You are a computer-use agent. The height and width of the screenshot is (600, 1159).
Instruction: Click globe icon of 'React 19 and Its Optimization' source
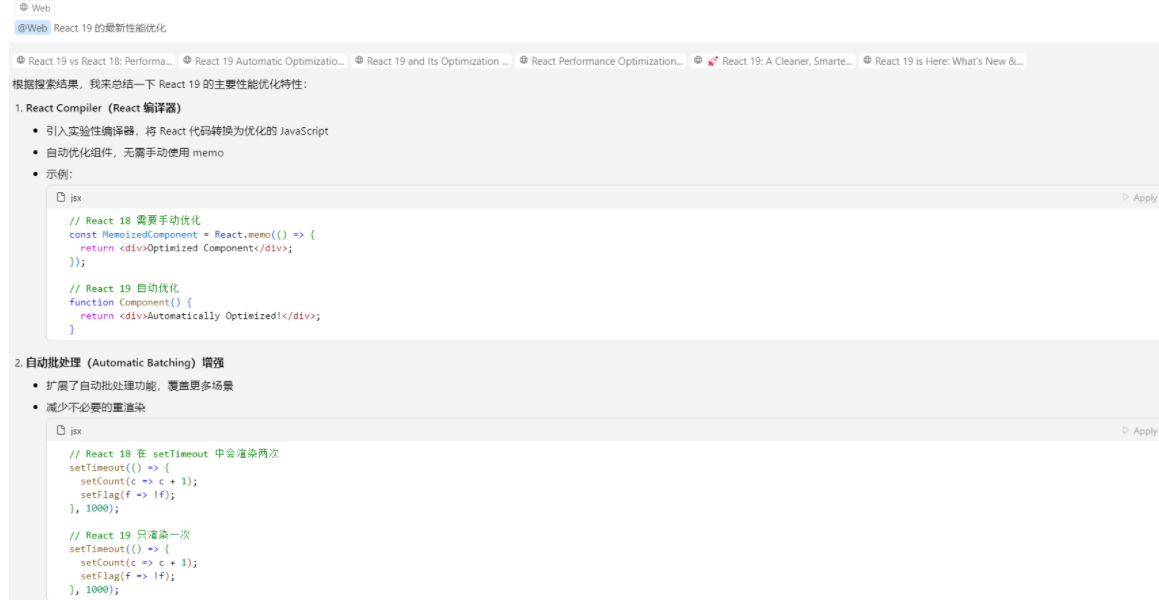358,61
